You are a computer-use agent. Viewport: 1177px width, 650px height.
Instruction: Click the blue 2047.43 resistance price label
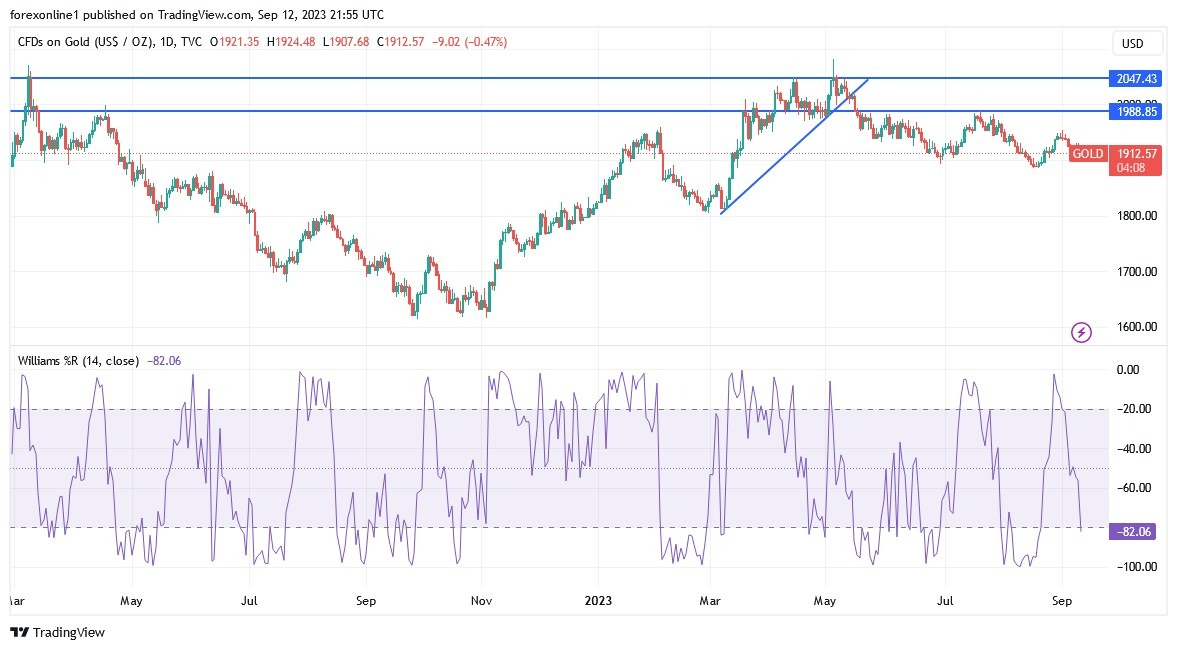(1134, 77)
